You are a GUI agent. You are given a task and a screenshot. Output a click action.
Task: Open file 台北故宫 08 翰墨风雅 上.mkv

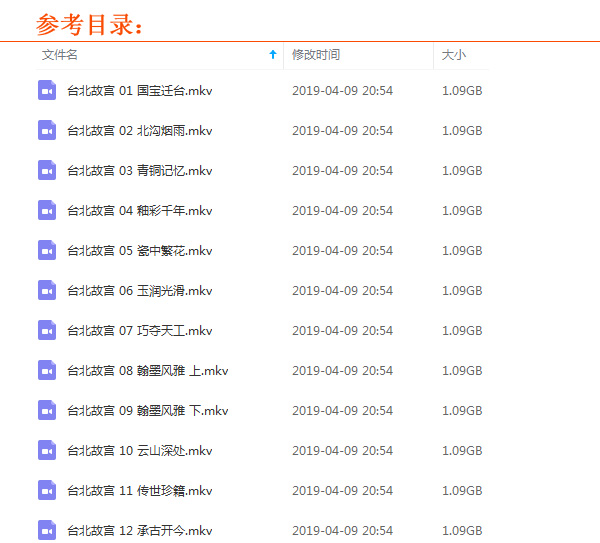coord(147,371)
